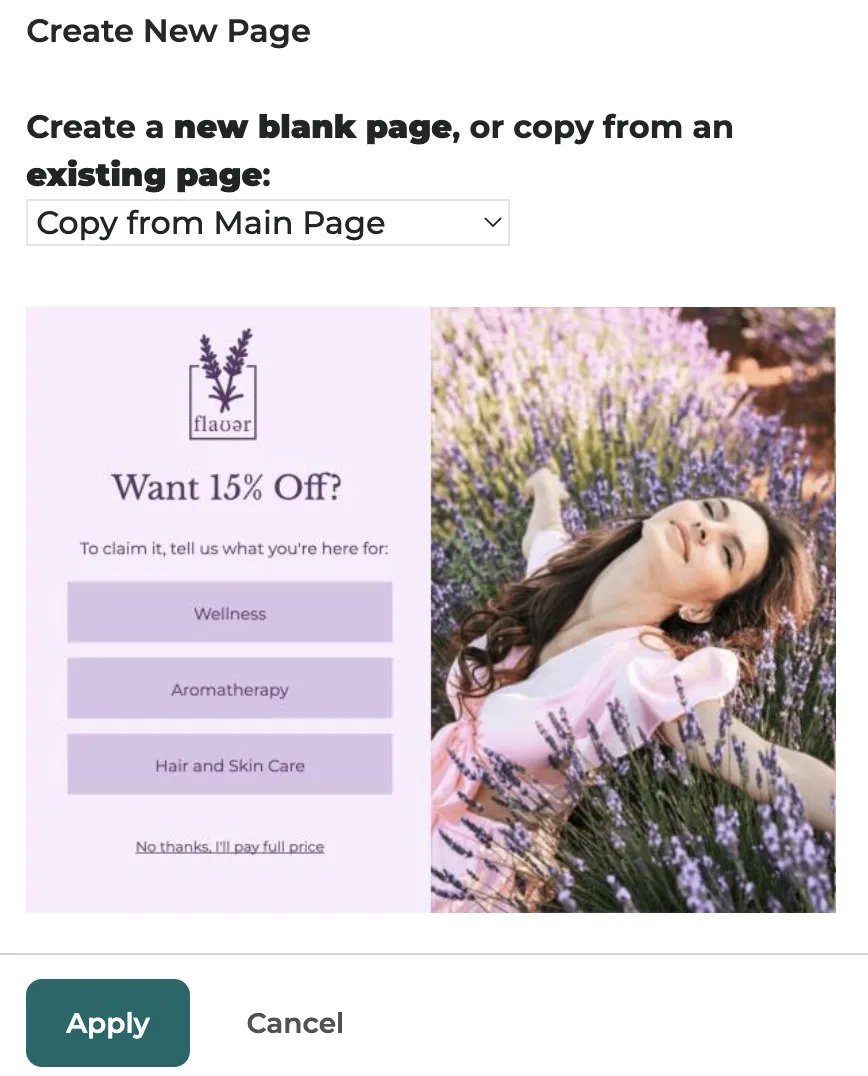Click the flauer lavender logo icon
Viewport: 868px width, 1076px height.
pos(223,384)
